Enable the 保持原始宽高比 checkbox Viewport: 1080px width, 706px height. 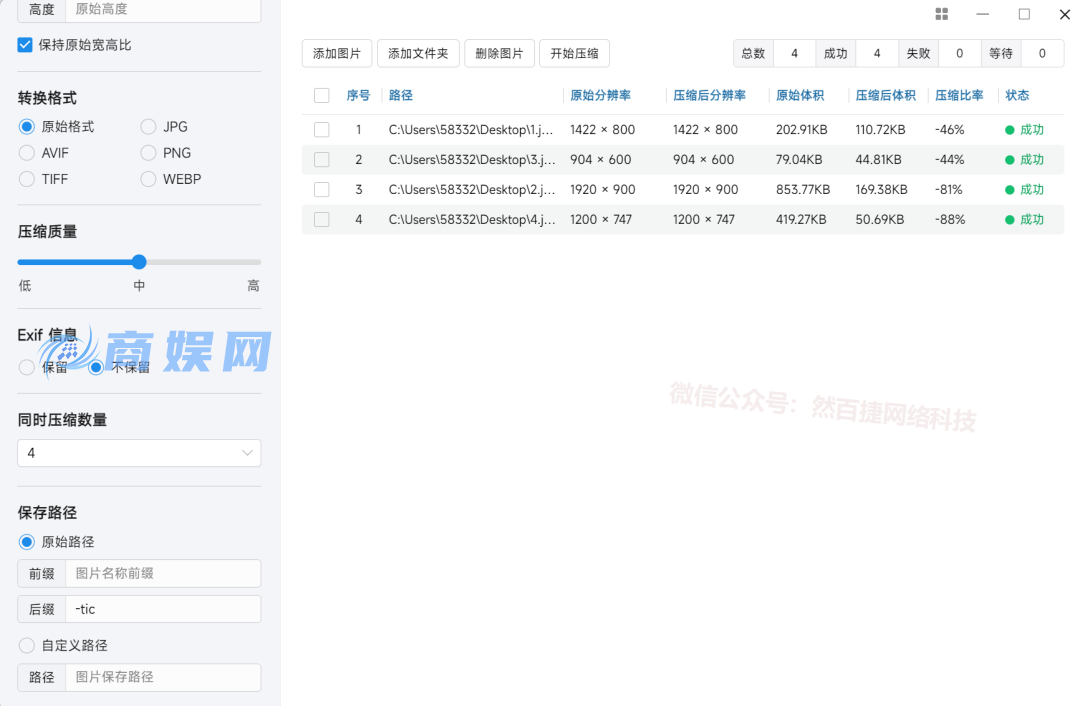point(24,44)
